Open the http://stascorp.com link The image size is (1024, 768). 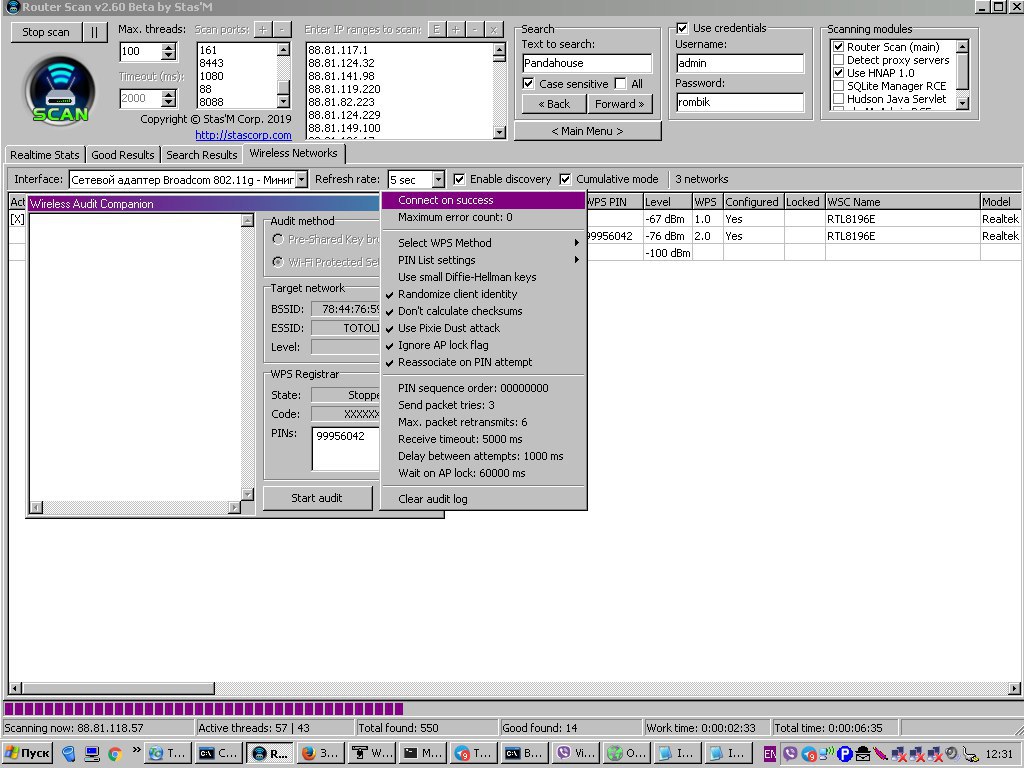(243, 135)
